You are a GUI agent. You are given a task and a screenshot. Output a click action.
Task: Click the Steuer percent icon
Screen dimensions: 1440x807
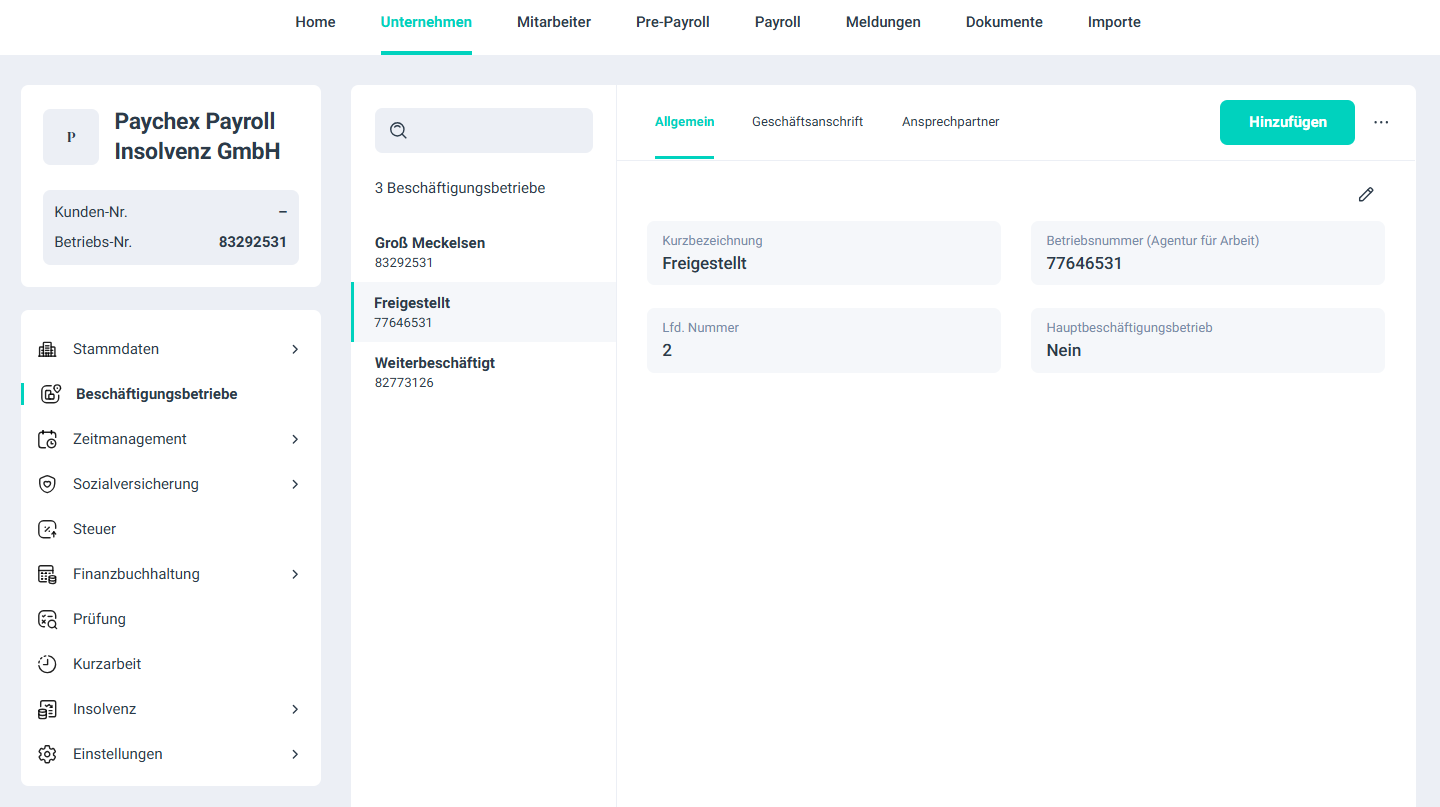click(47, 529)
